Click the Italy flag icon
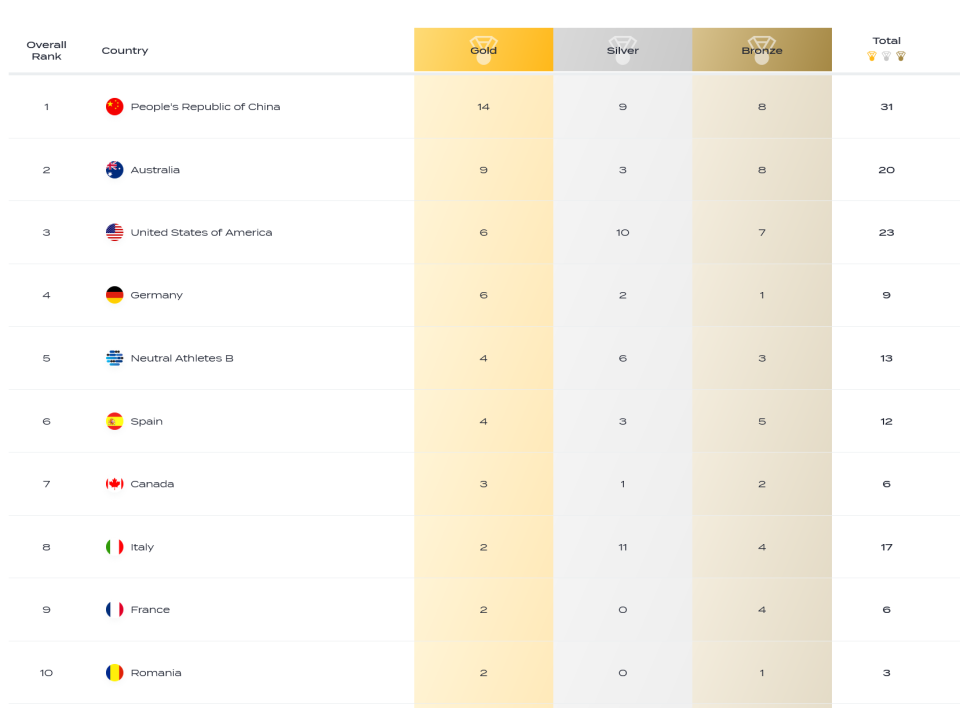Screen dimensions: 960x708 point(114,547)
